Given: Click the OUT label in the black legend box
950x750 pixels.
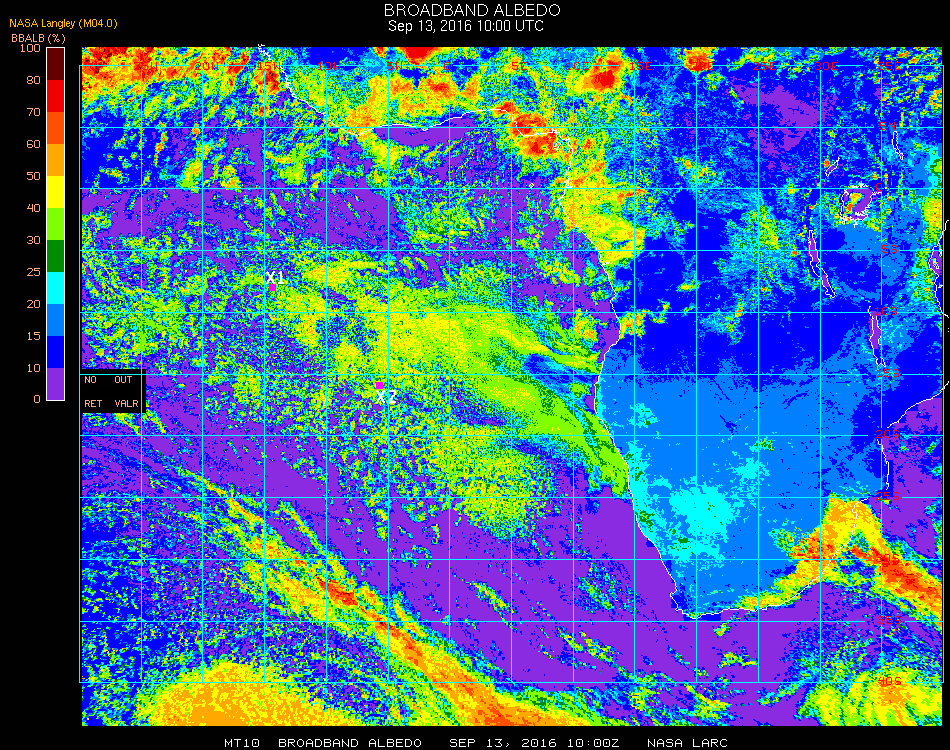Looking at the screenshot, I should 123,380.
